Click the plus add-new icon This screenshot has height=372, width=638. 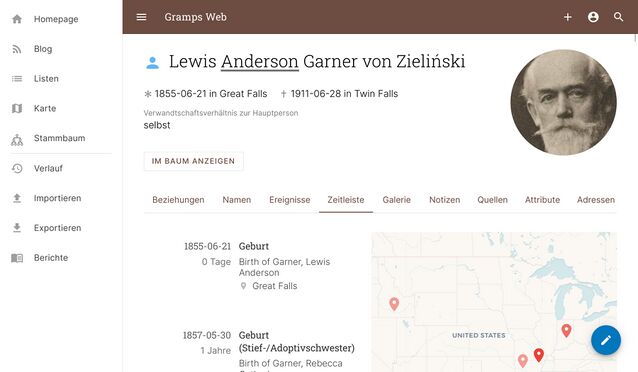click(568, 17)
